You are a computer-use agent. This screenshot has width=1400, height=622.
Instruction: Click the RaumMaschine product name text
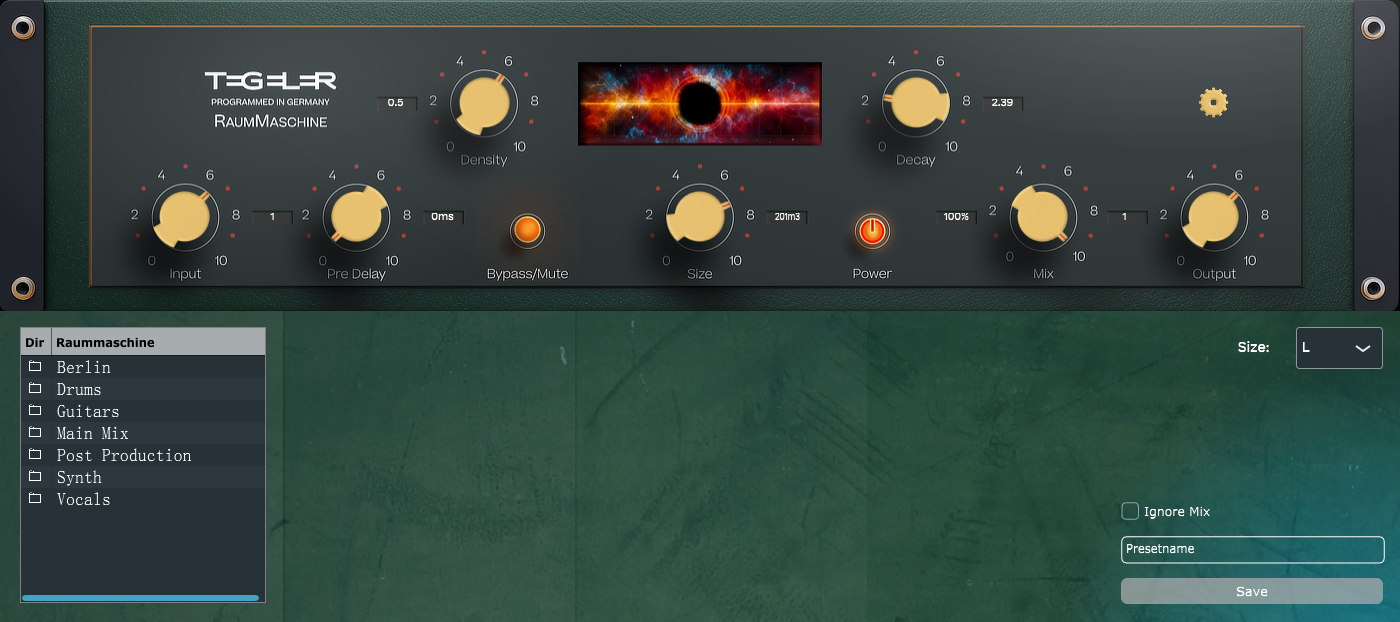point(270,122)
